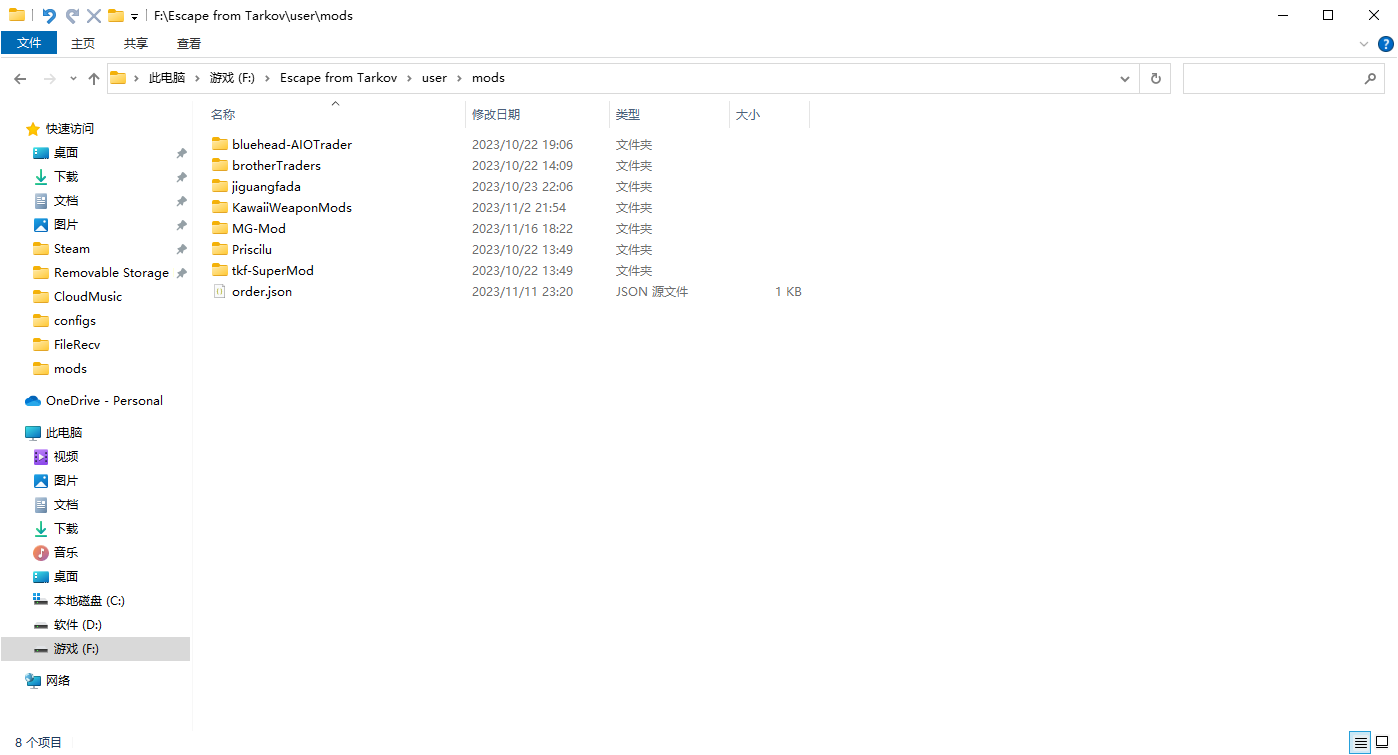The width and height of the screenshot is (1398, 755).
Task: Click 'Escape from Tarkov' breadcrumb segment
Action: click(338, 78)
